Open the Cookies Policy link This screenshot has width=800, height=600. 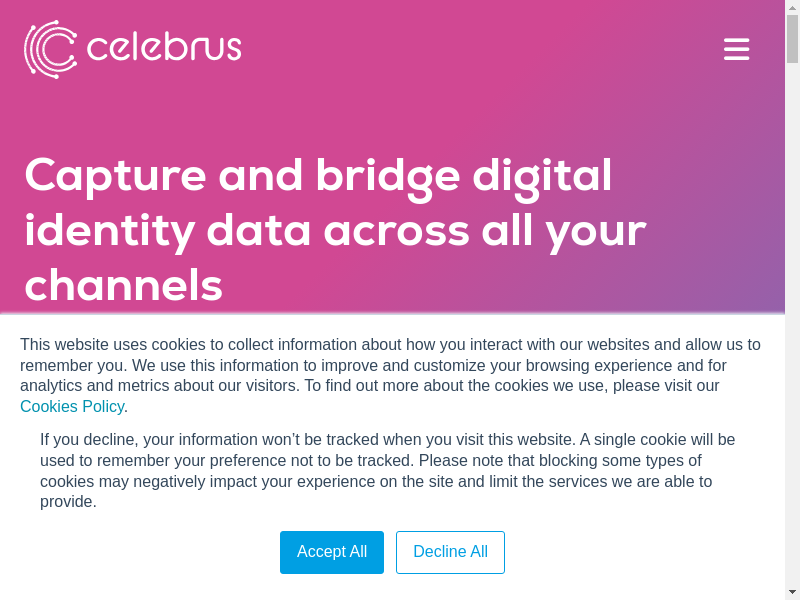pos(72,406)
